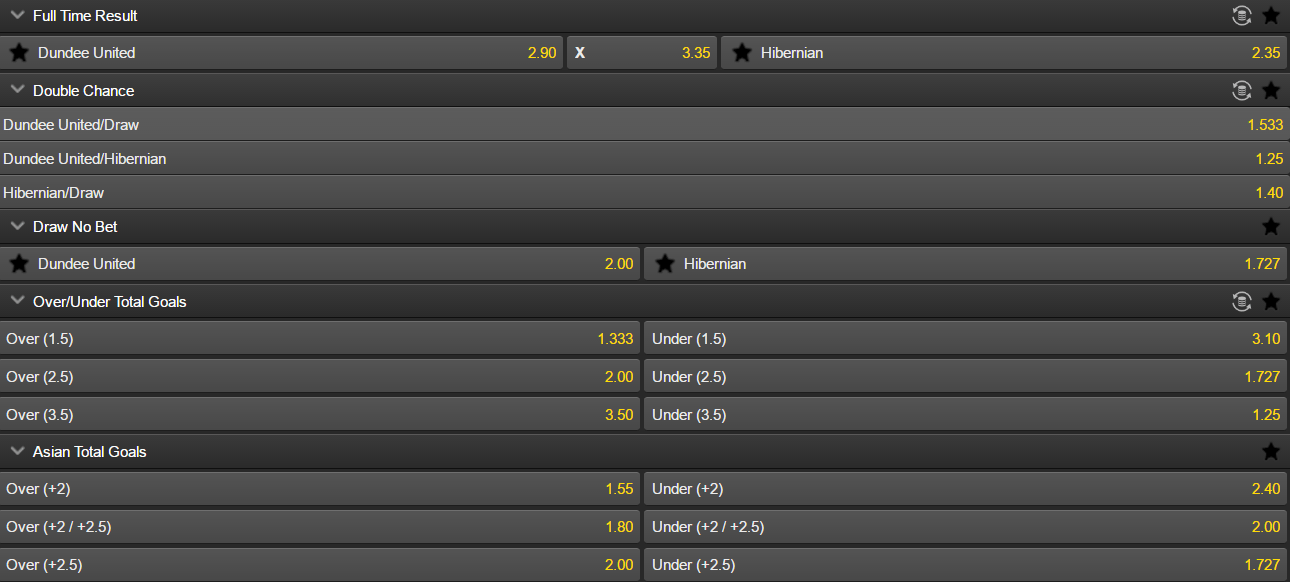Click the cash-out icon on Double Chance
This screenshot has height=582, width=1290.
pos(1242,90)
